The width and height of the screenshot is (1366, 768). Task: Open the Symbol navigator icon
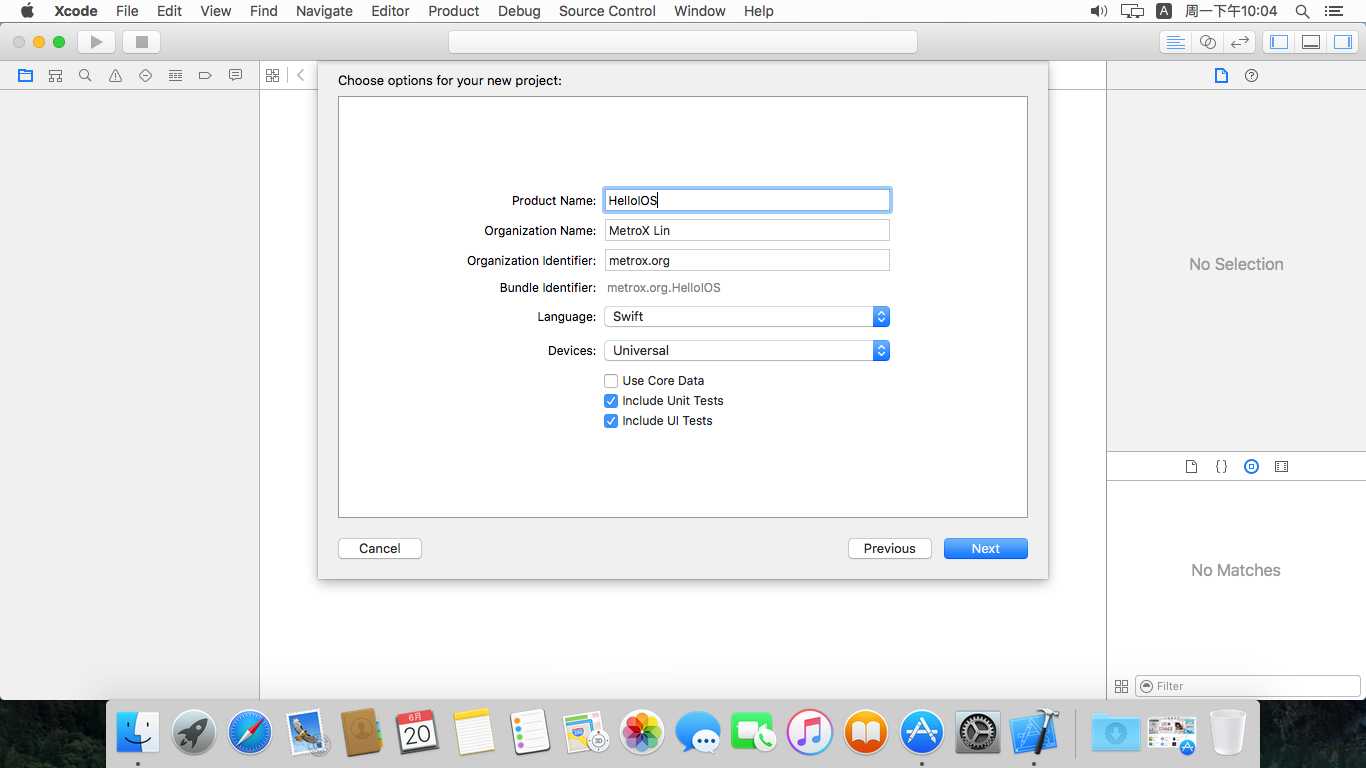pyautogui.click(x=55, y=75)
